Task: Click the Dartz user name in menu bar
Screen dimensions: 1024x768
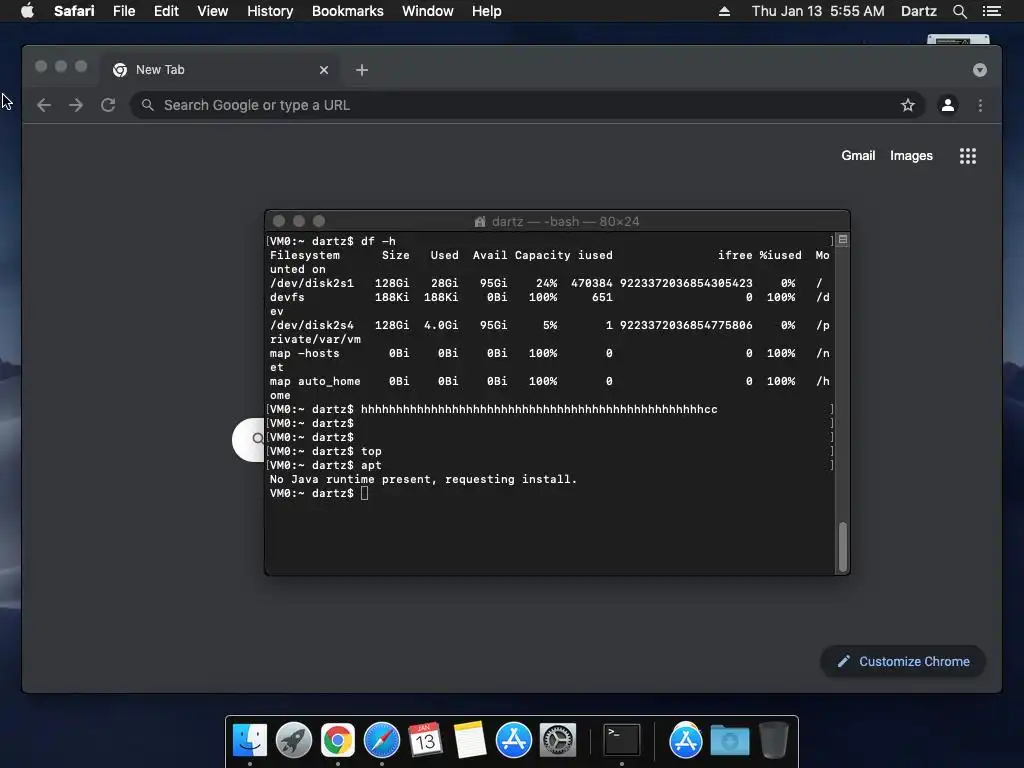Action: click(918, 11)
